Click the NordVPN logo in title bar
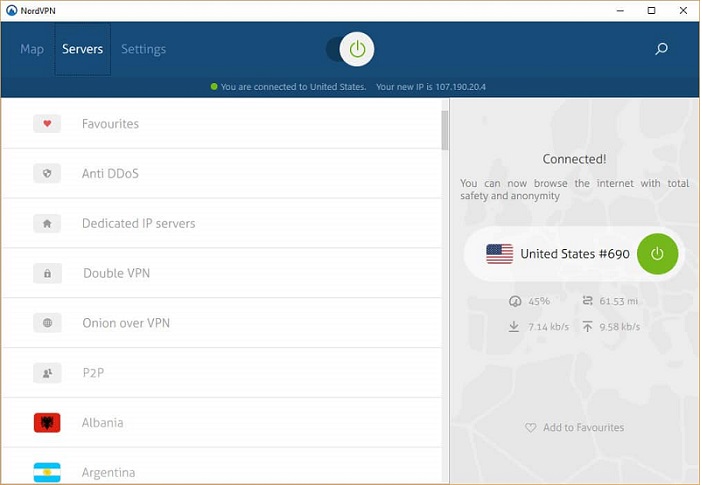The width and height of the screenshot is (702, 485). pos(11,10)
